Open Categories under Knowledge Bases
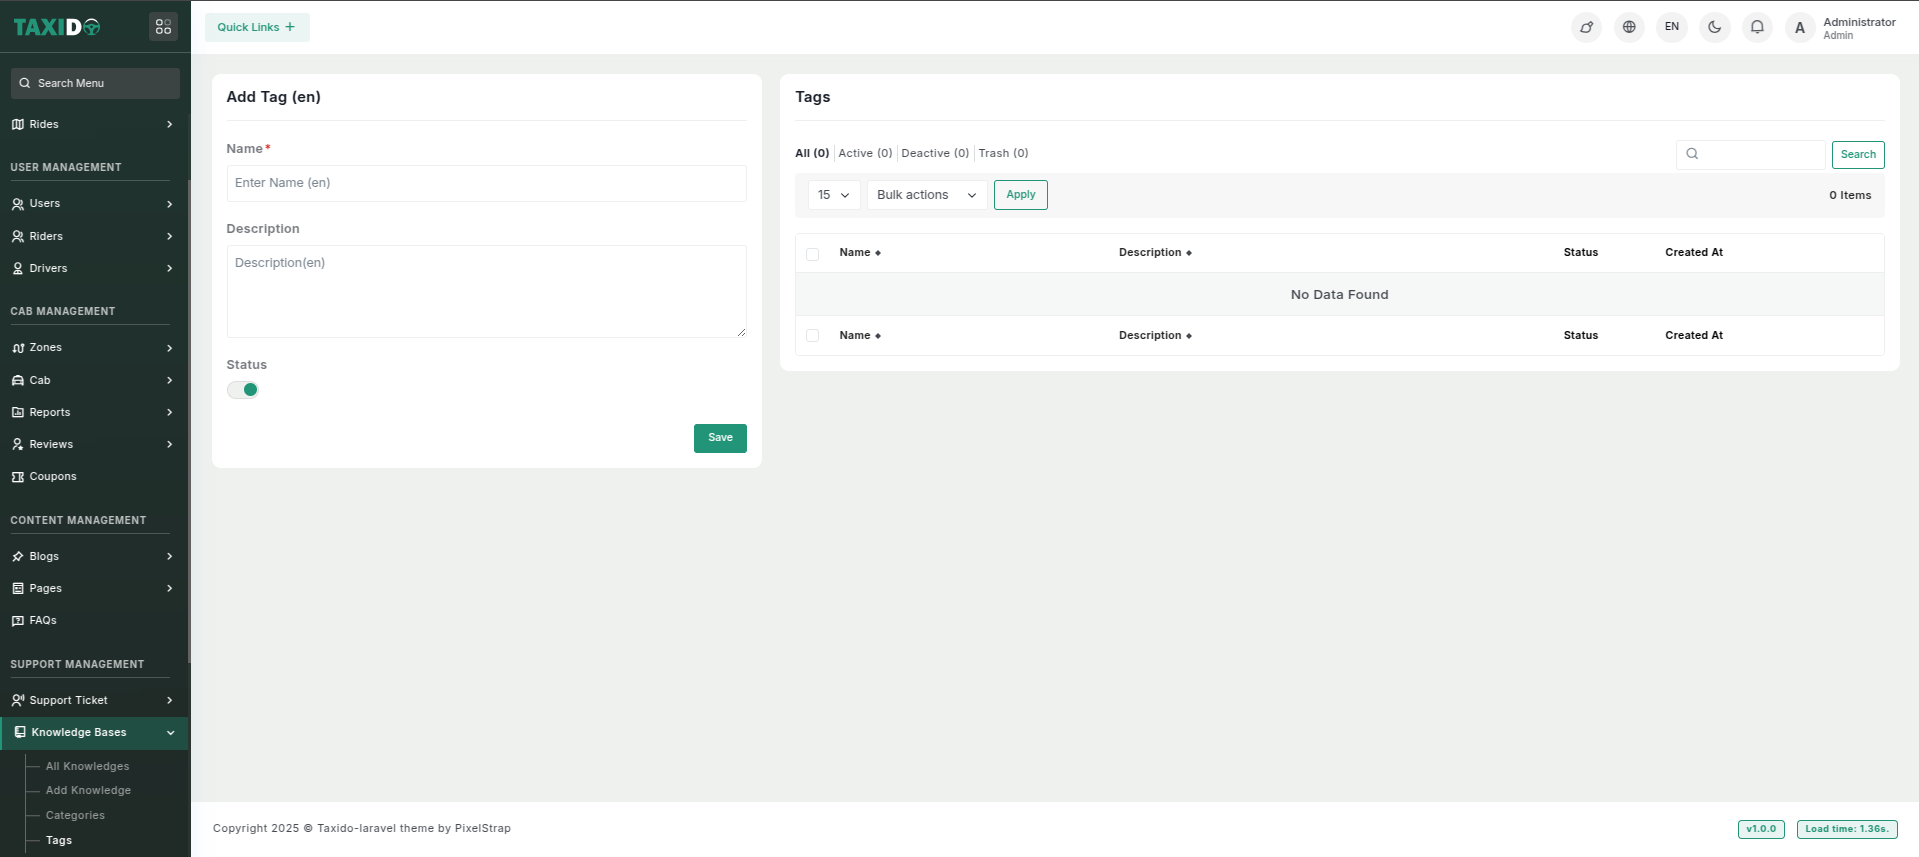 [75, 816]
